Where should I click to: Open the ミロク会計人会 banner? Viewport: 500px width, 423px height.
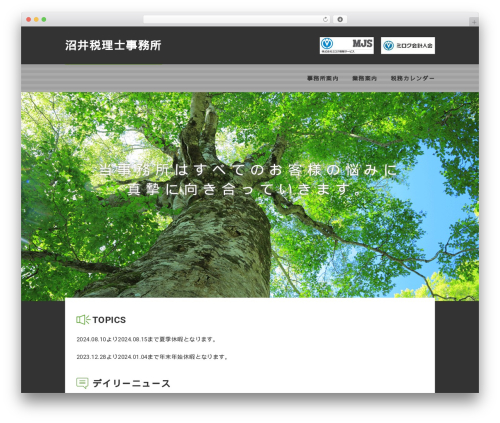[408, 45]
